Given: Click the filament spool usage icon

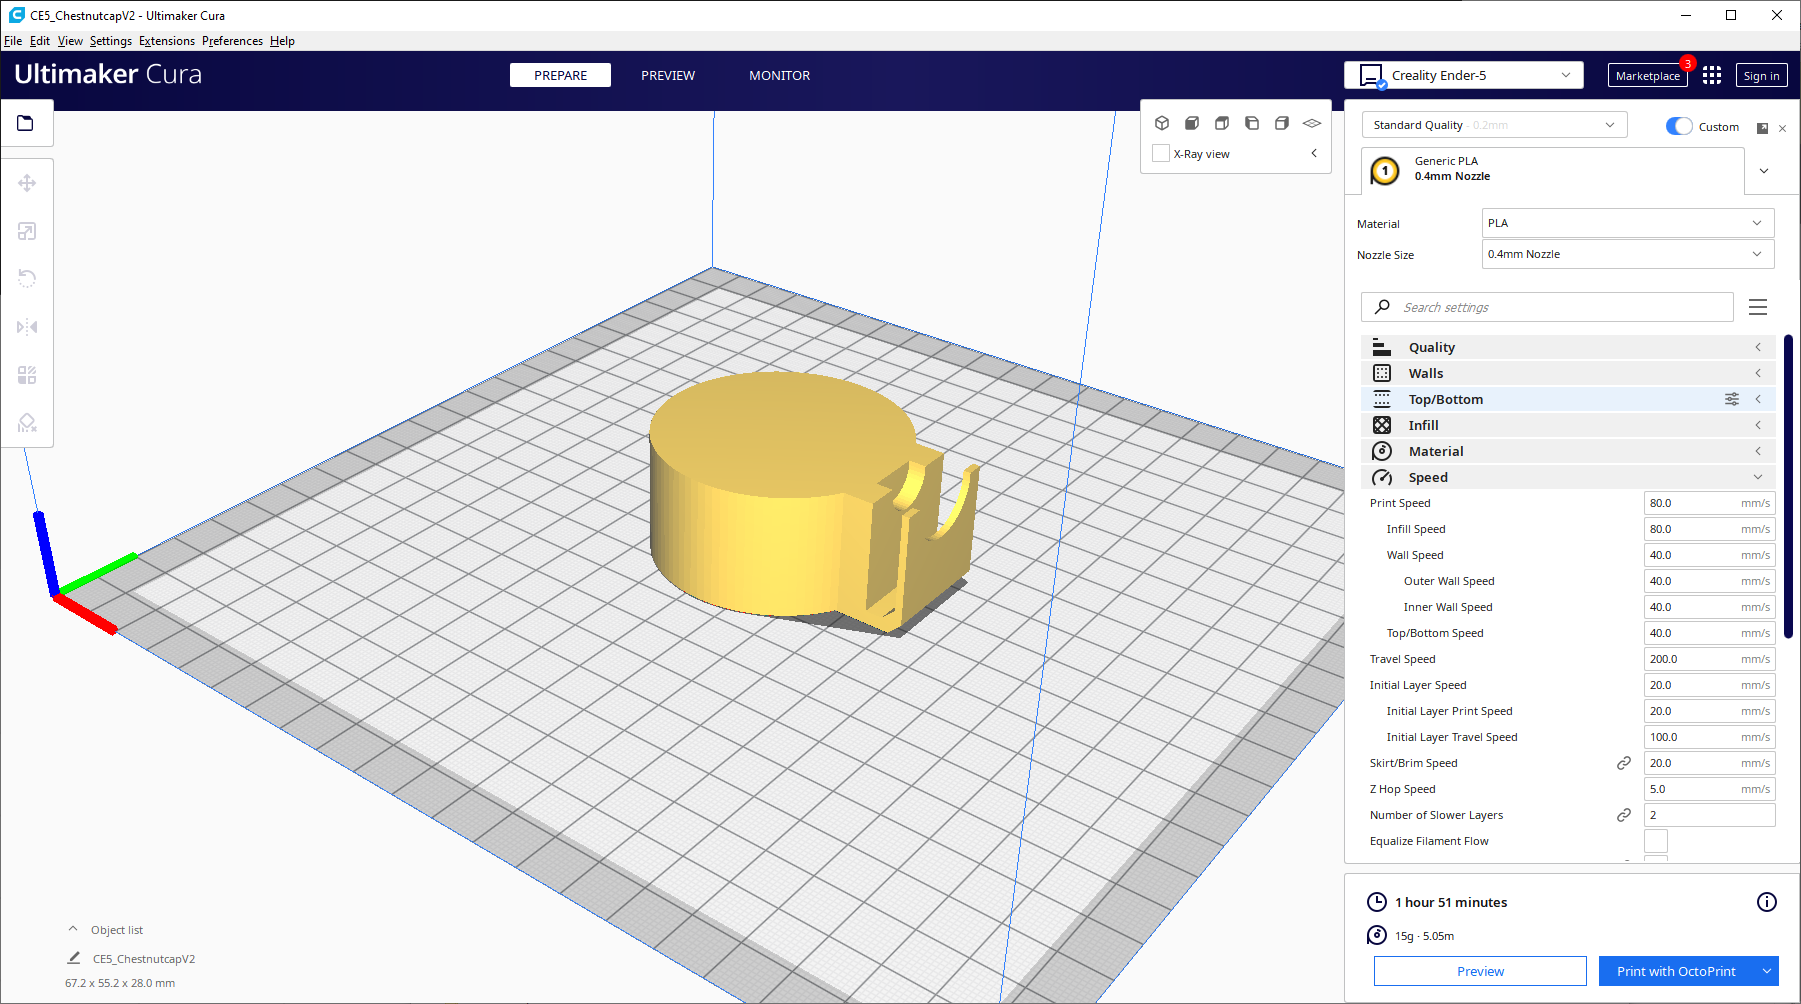Looking at the screenshot, I should coord(1377,935).
